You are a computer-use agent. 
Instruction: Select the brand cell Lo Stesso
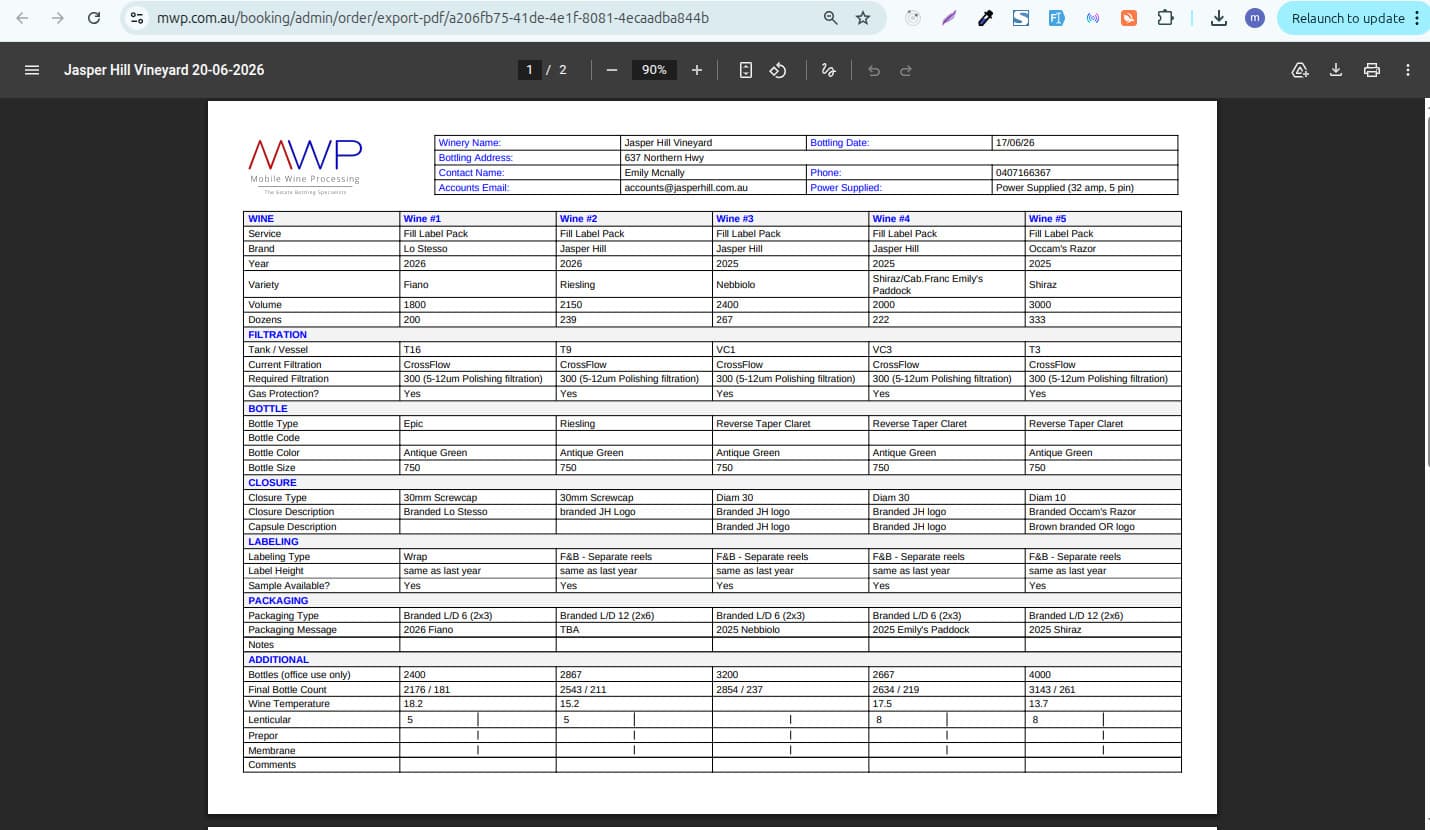pyautogui.click(x=426, y=249)
